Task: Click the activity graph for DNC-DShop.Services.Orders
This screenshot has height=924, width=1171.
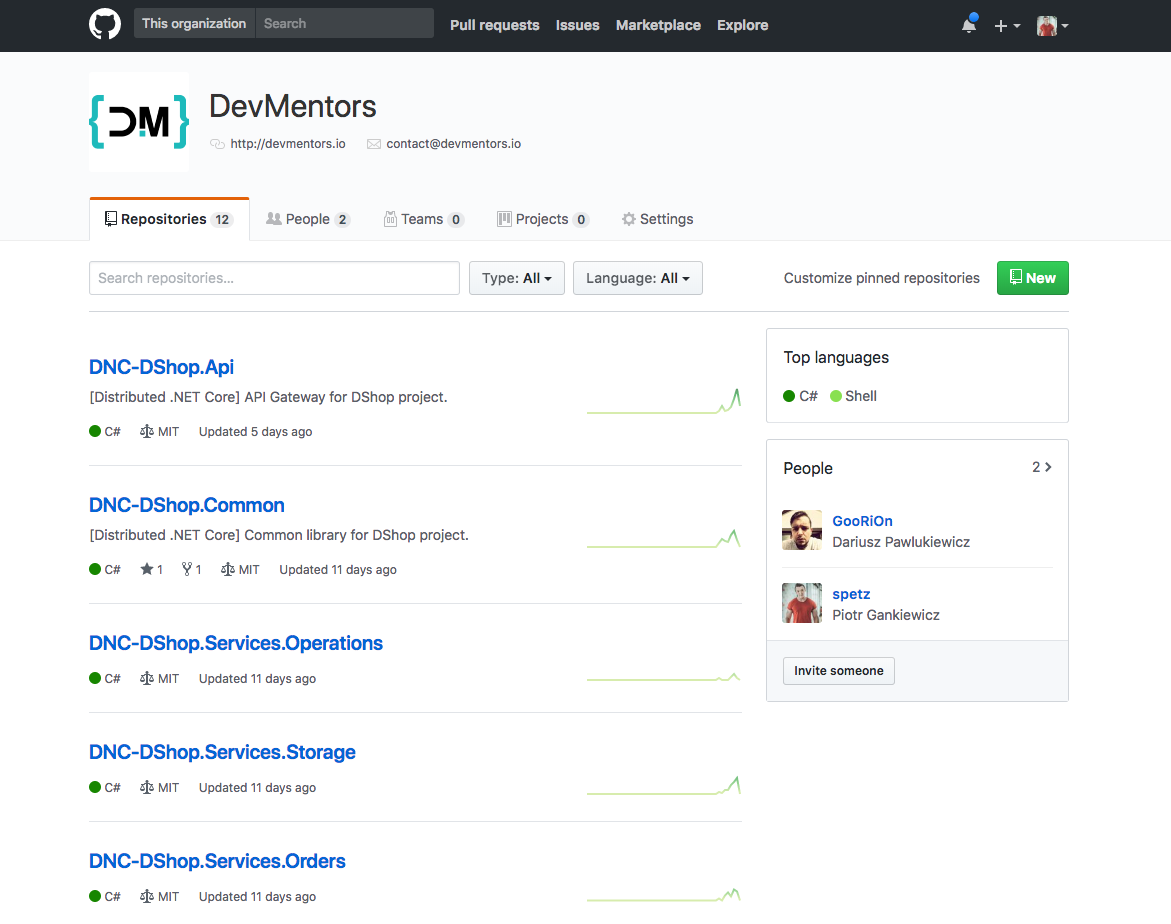Action: (663, 895)
